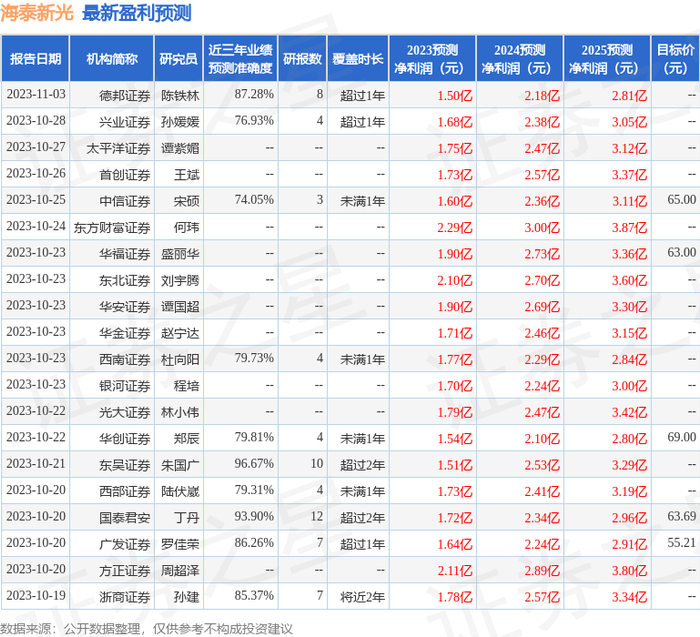The image size is (700, 637).
Task: Select the 德邦证券 institution cell
Action: pyautogui.click(x=124, y=96)
